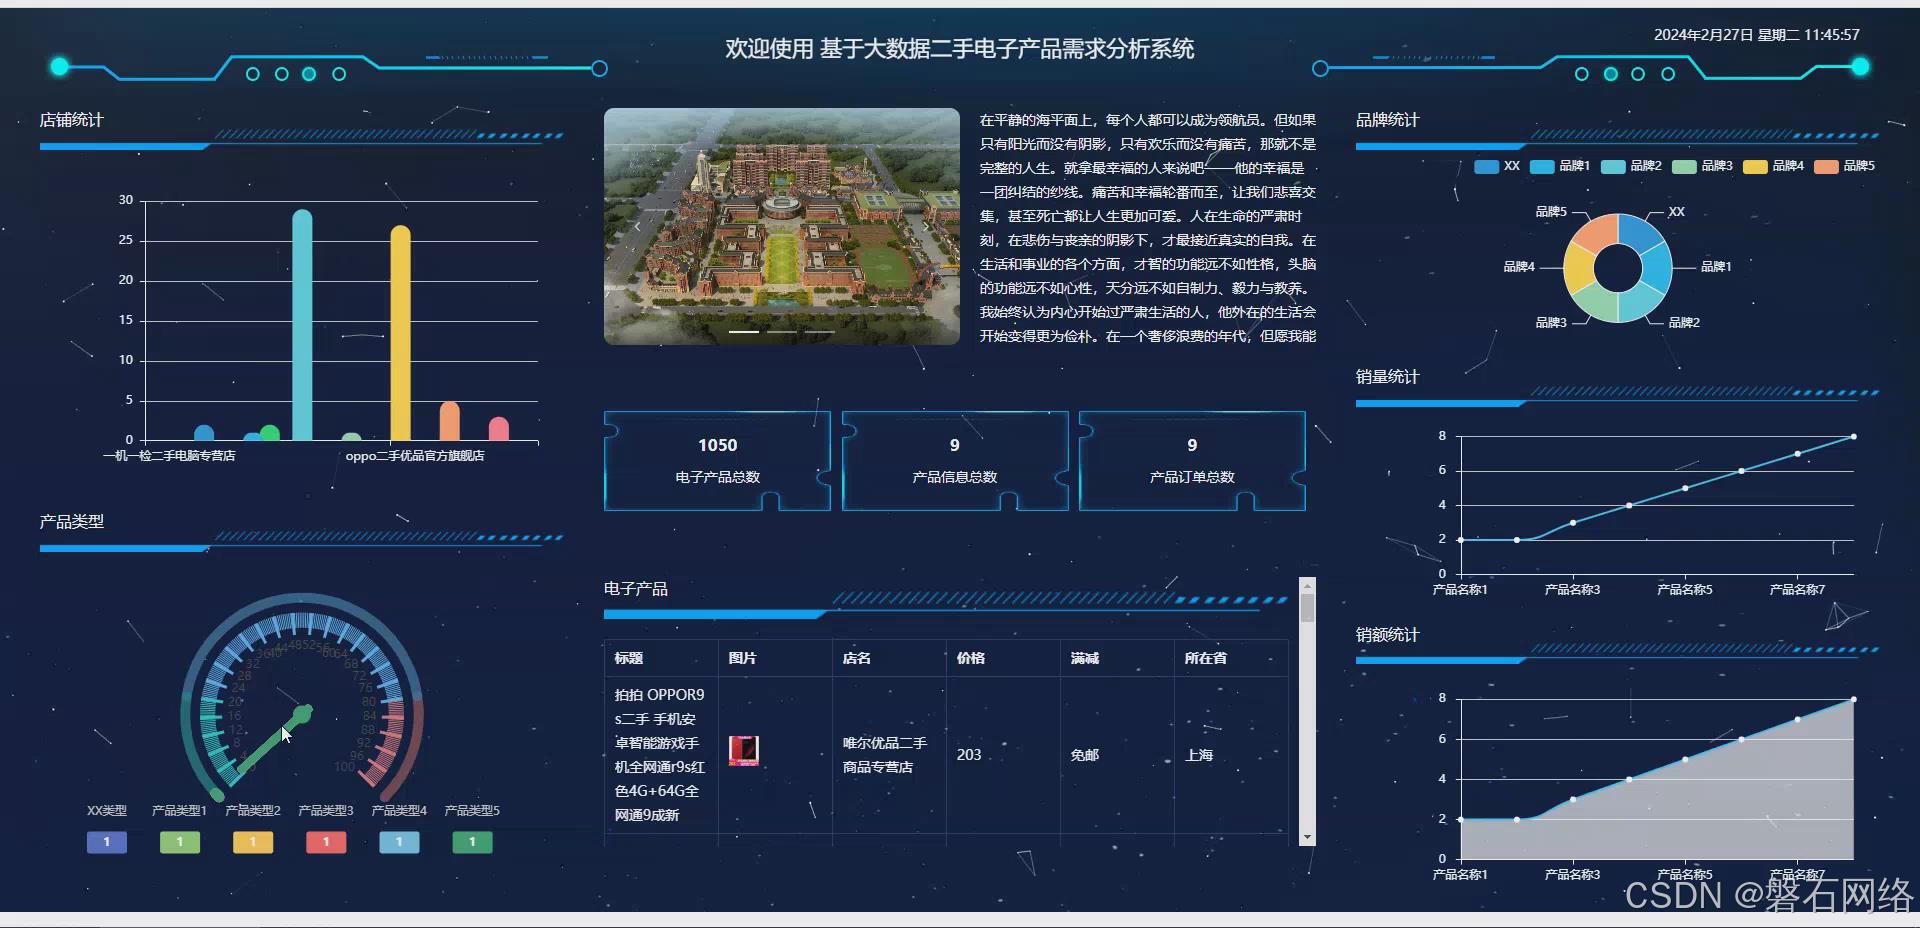
Task: Select the second carousel indicator dot
Action: click(781, 331)
